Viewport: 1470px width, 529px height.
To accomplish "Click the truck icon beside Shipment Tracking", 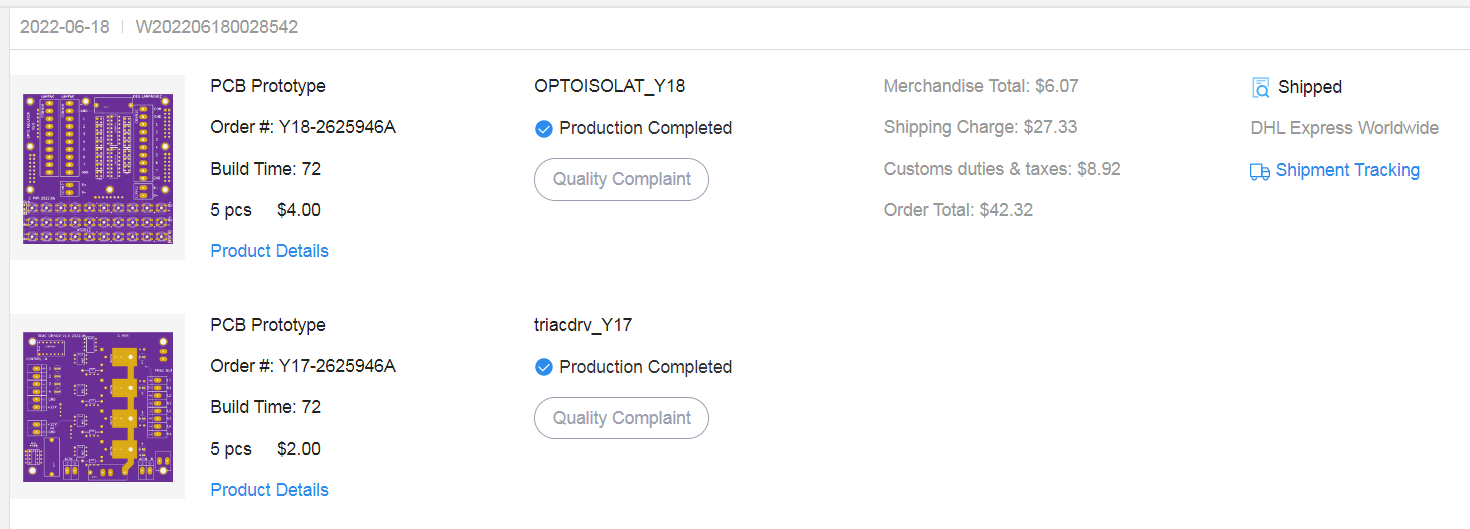I will click(x=1260, y=171).
